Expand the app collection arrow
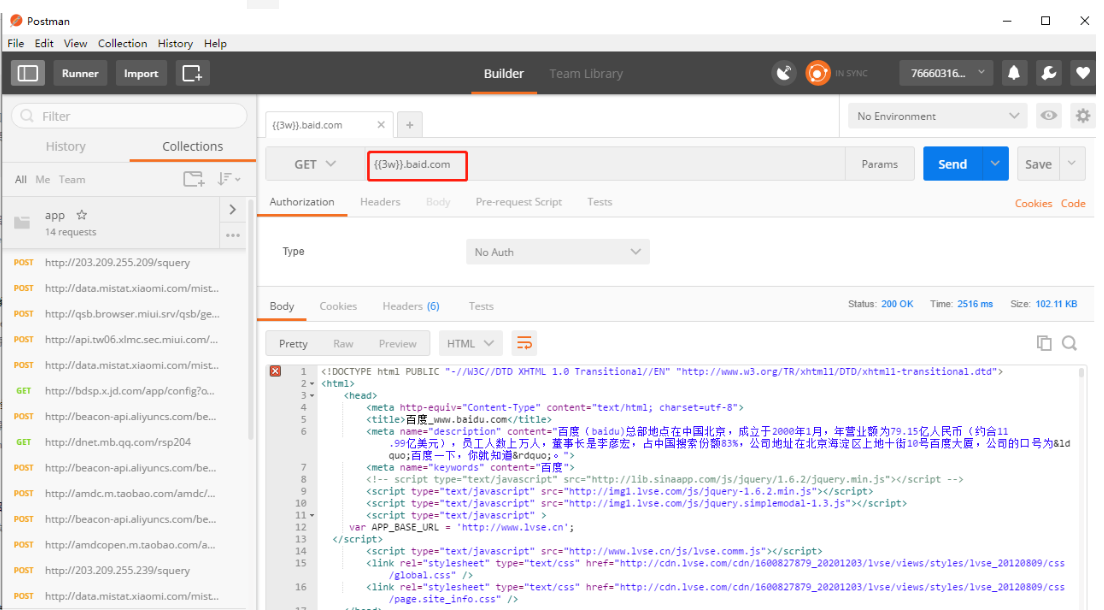Viewport: 1104px width, 610px height. tap(233, 209)
